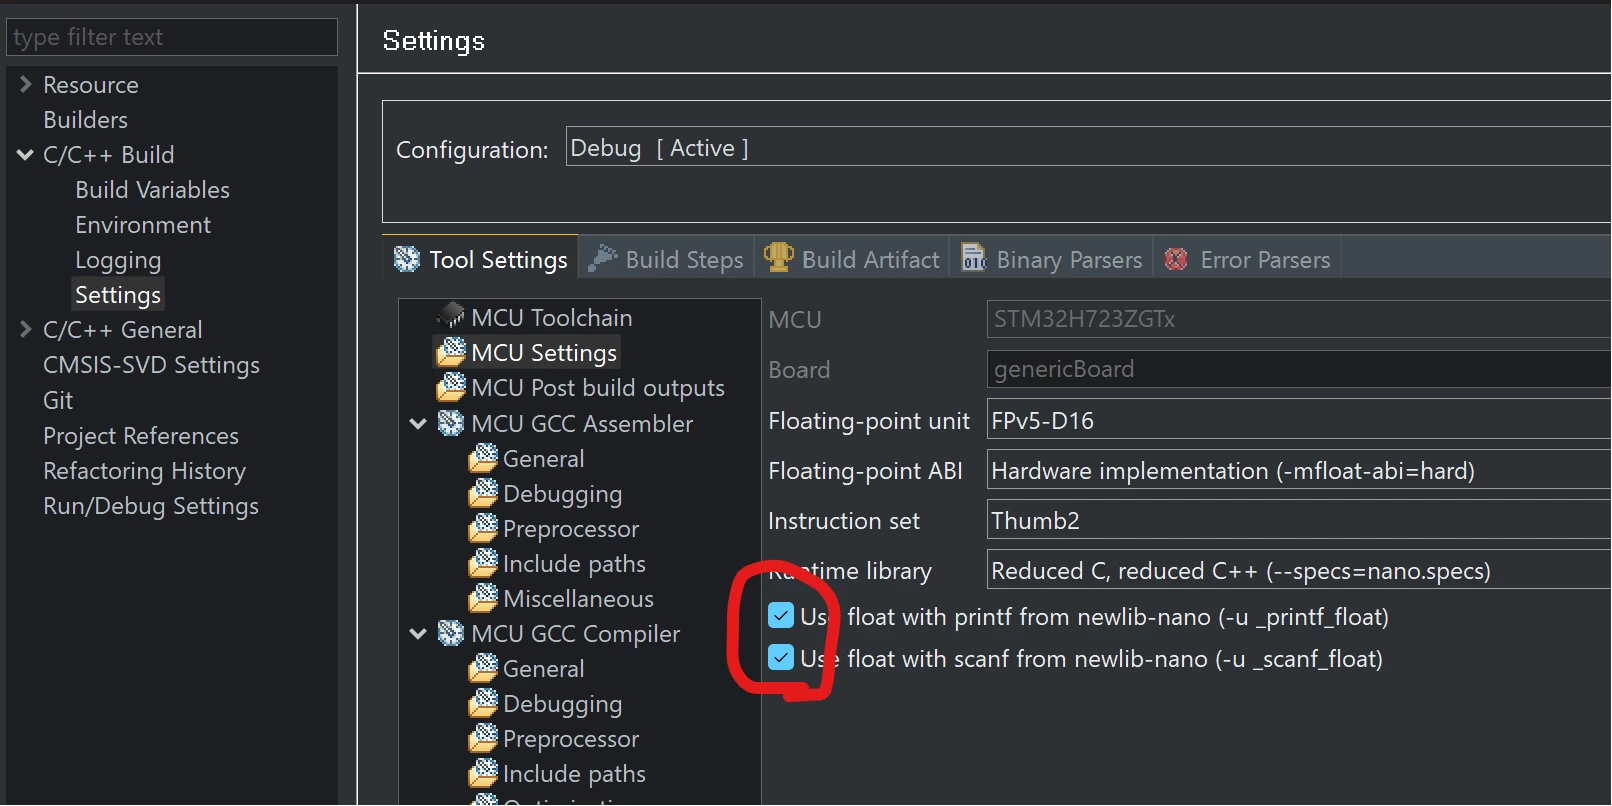Open the Floating-point ABI dropdown
The height and width of the screenshot is (806, 1612).
coord(1298,470)
